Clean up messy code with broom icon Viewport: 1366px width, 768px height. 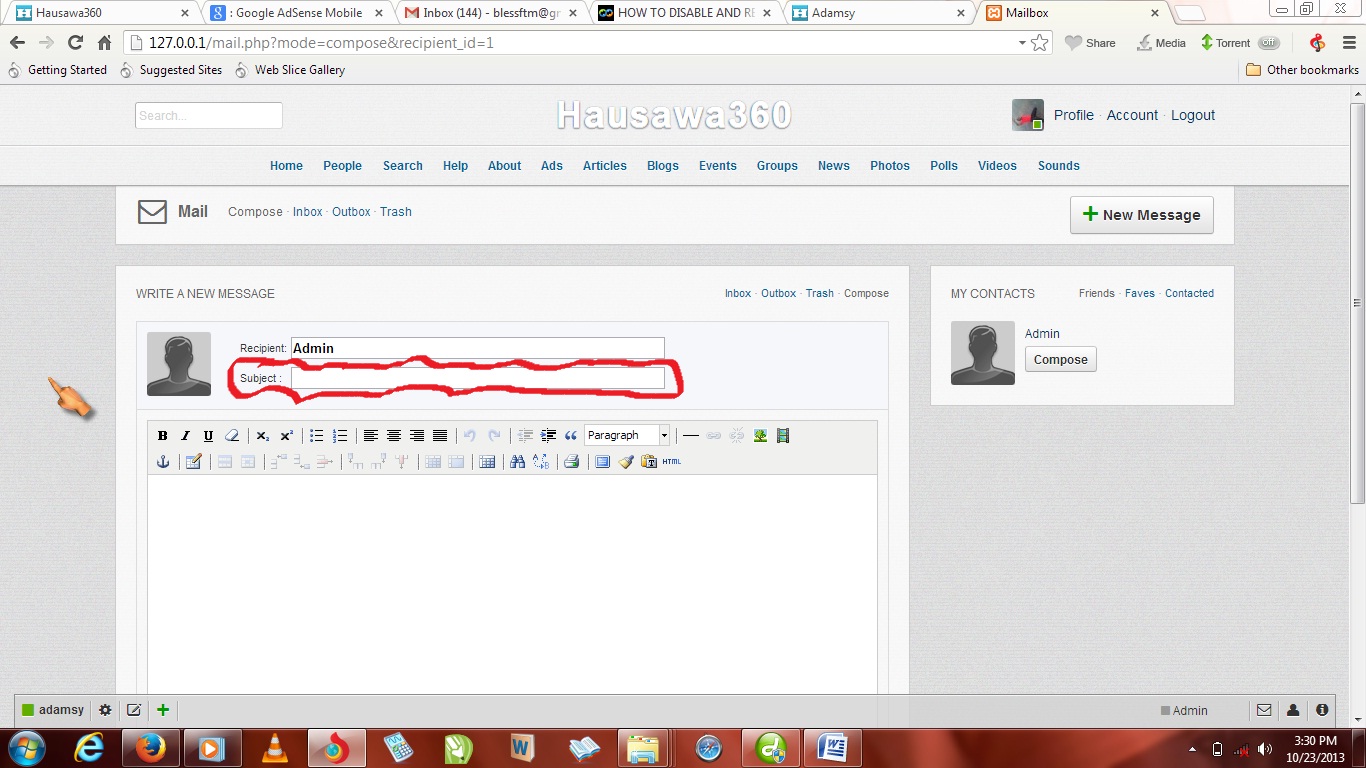point(626,462)
